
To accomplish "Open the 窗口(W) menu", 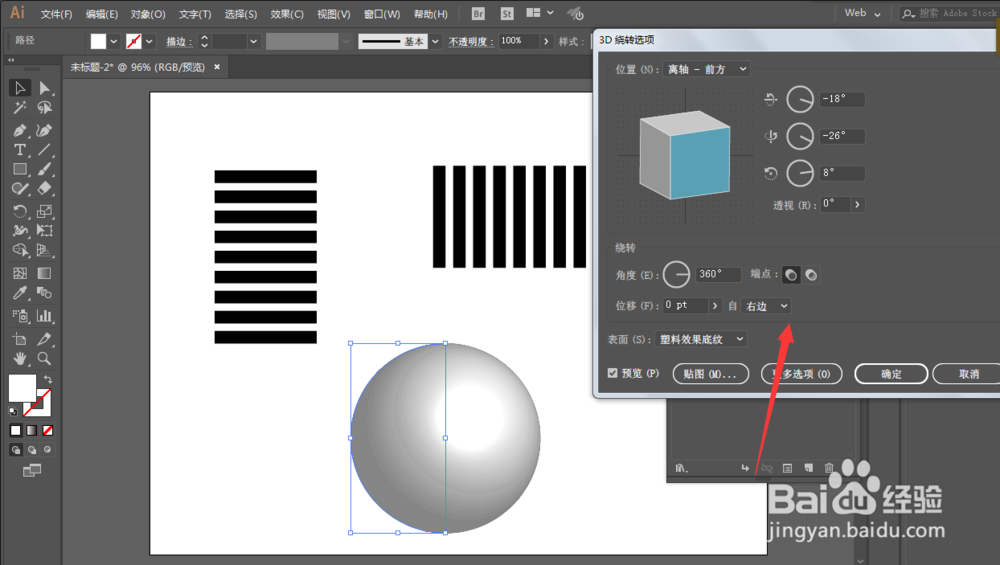I will [x=381, y=14].
